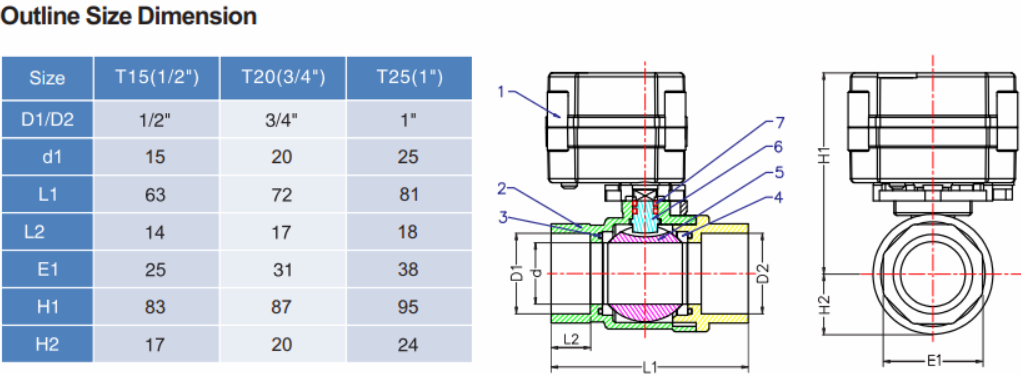
Task: Click the 'Outline Size Dimension' heading
Action: pos(129,17)
